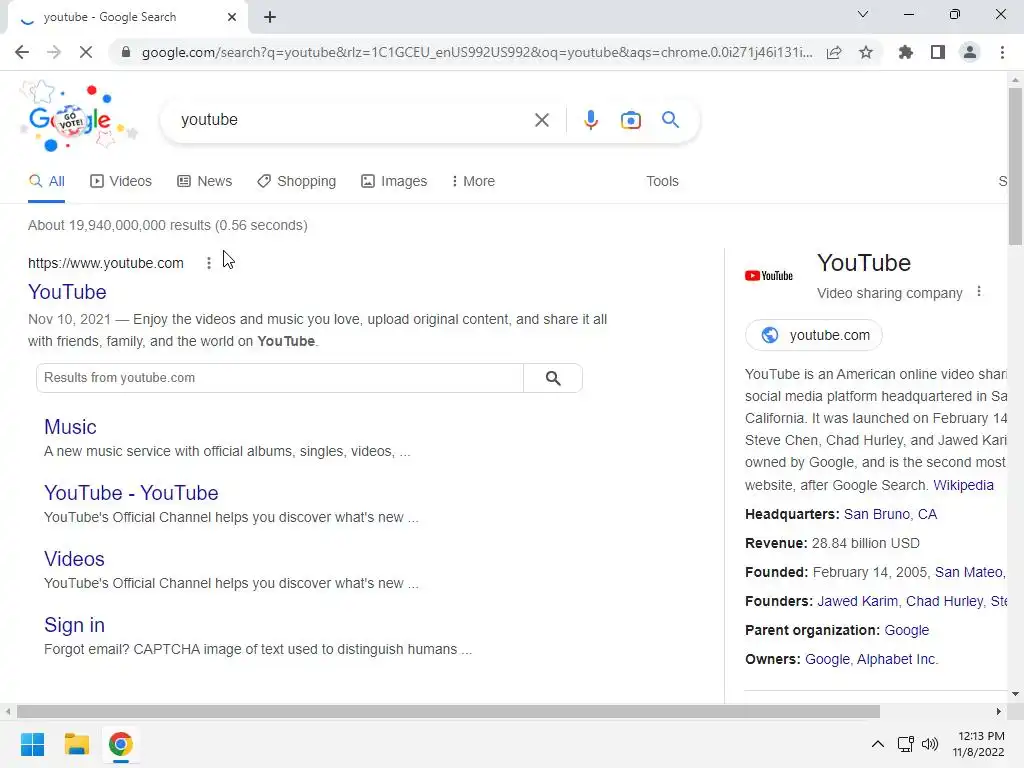Search by image with the camera icon
The height and width of the screenshot is (768, 1024).
tap(631, 120)
